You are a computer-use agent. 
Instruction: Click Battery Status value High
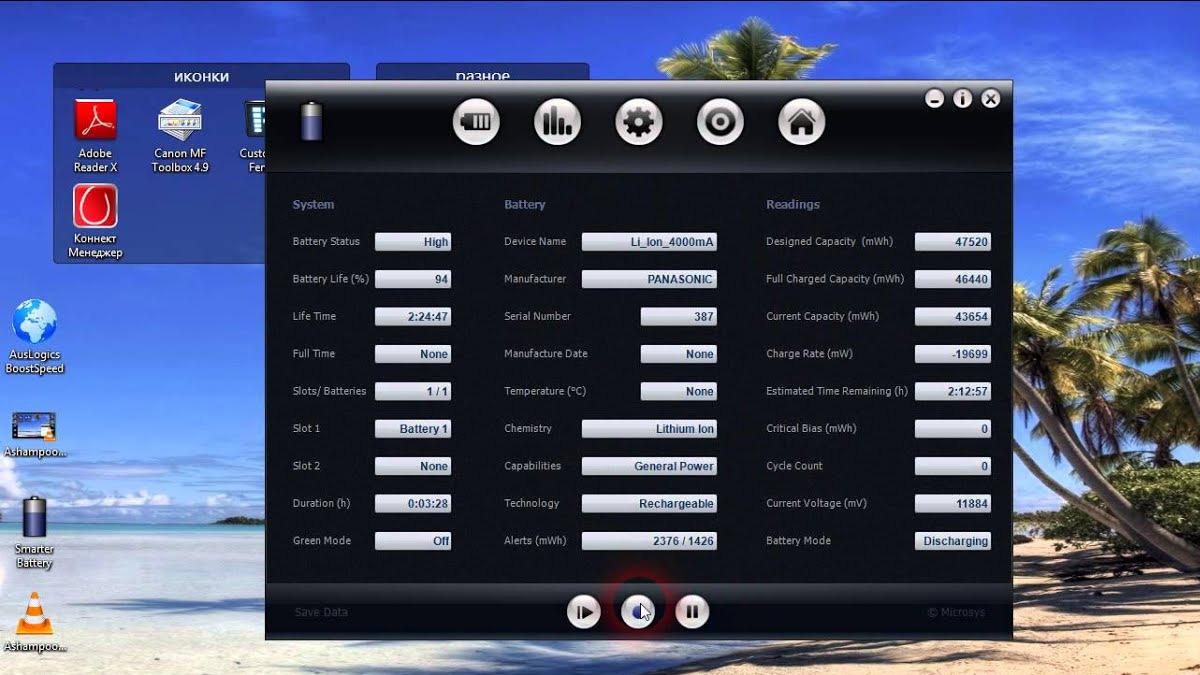tap(413, 242)
